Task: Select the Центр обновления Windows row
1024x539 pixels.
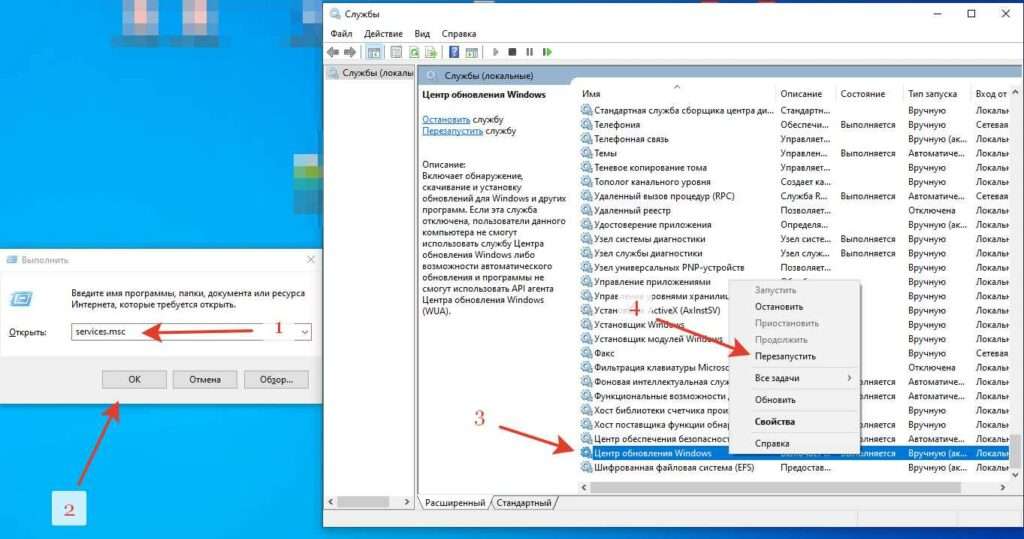Action: tap(794, 453)
